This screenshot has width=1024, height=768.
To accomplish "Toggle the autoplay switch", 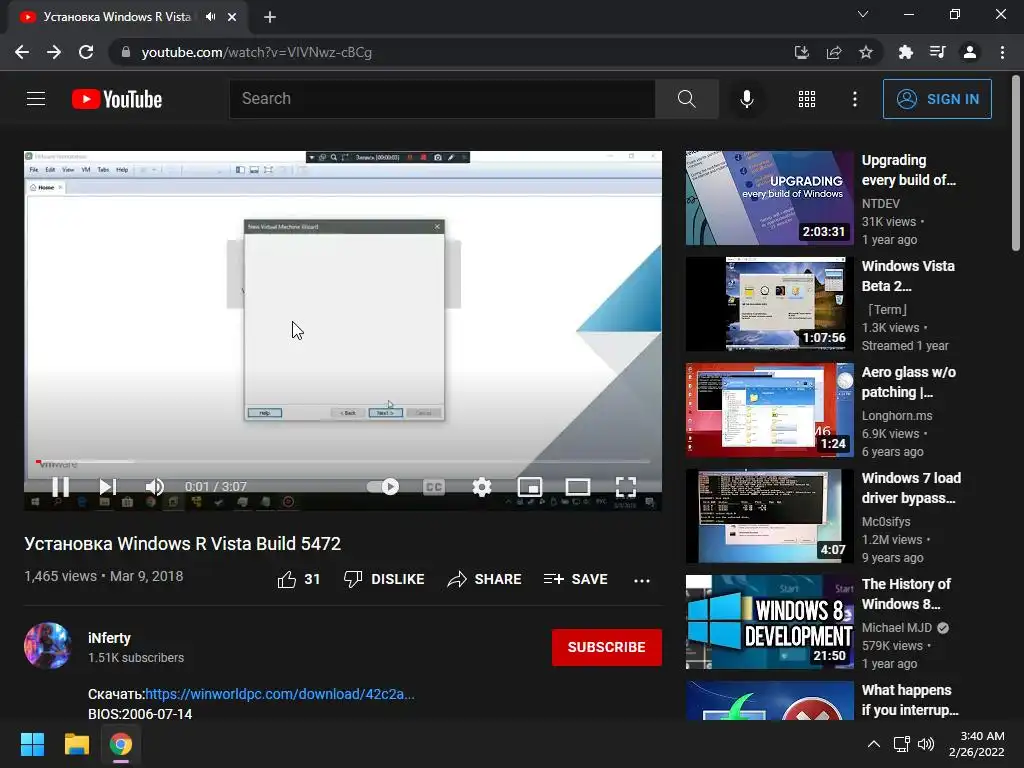I will tap(383, 487).
